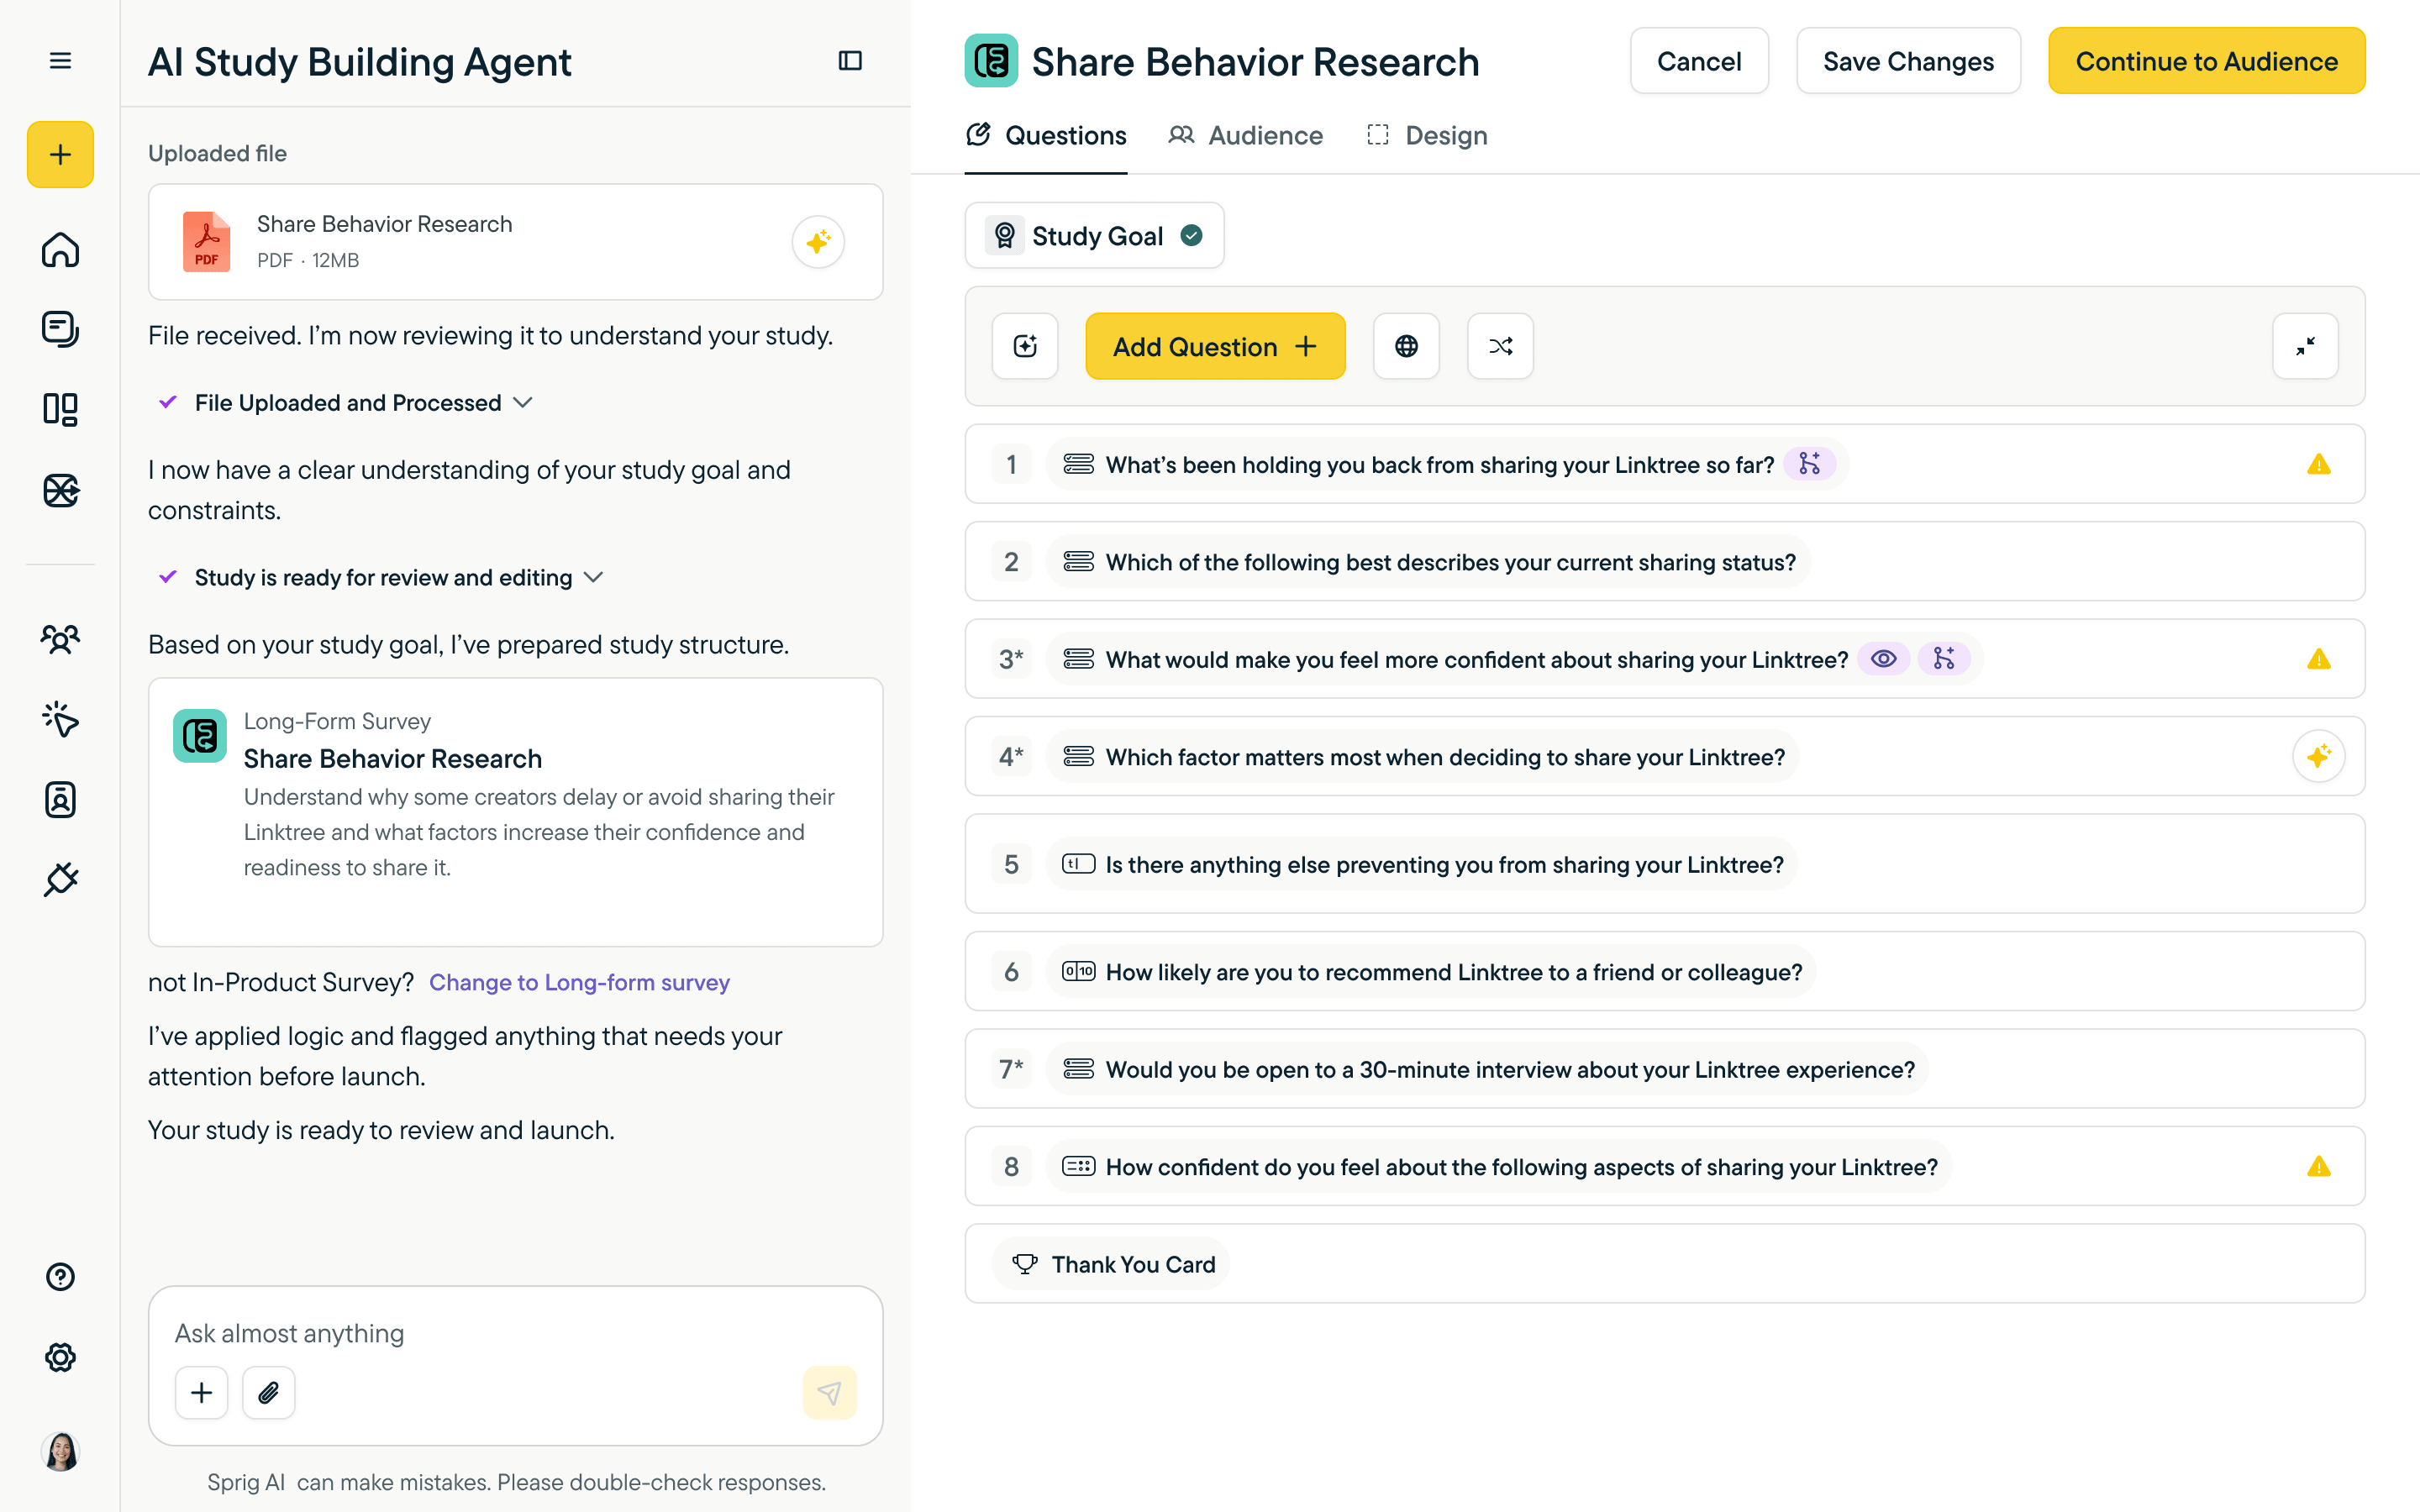The height and width of the screenshot is (1512, 2420).
Task: Click the plus button in chat input
Action: click(202, 1392)
